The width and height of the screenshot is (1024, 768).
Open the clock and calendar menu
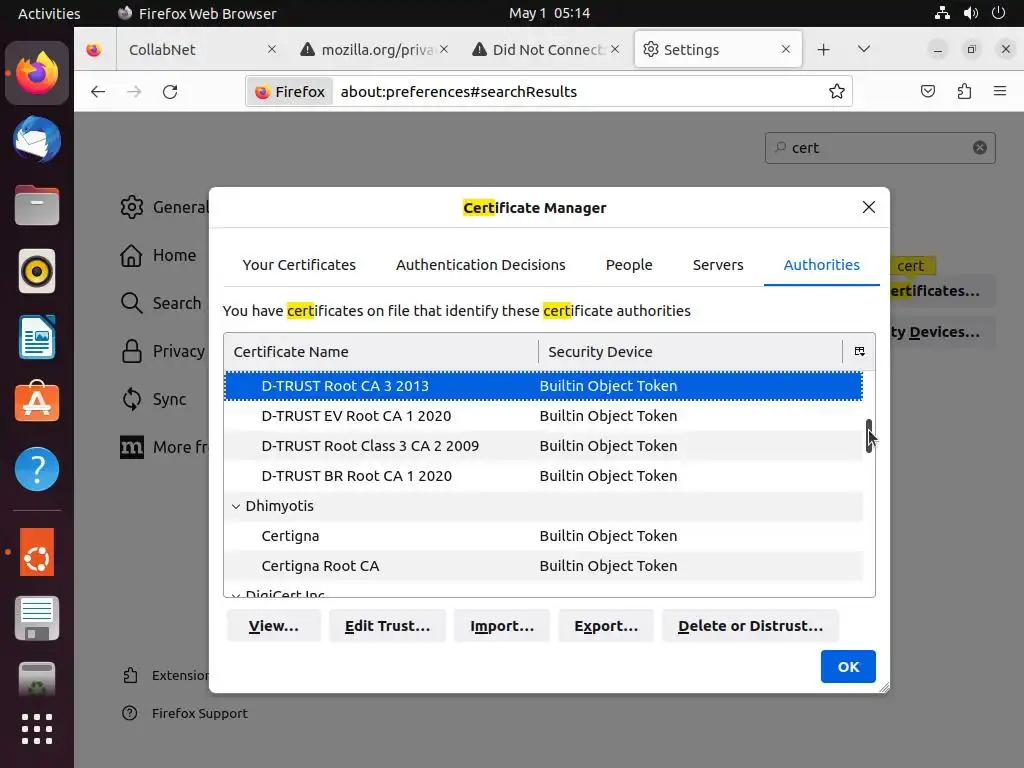coord(549,13)
